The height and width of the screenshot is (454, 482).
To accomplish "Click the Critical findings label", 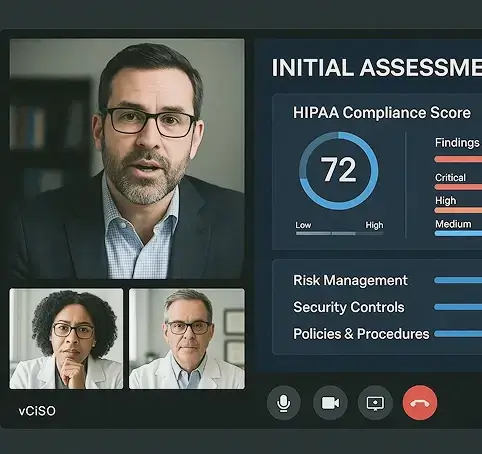I will (x=450, y=177).
